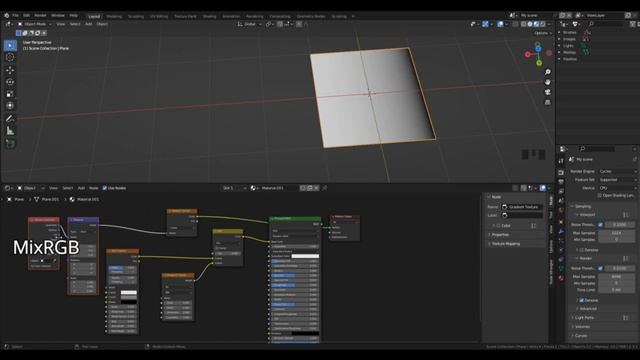Open the node editor Add menu
Image resolution: width=640 pixels, height=360 pixels.
click(81, 188)
